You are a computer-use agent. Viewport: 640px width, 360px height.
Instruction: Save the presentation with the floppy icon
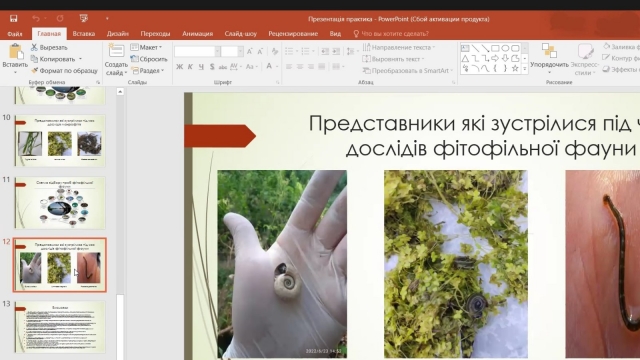pyautogui.click(x=13, y=18)
